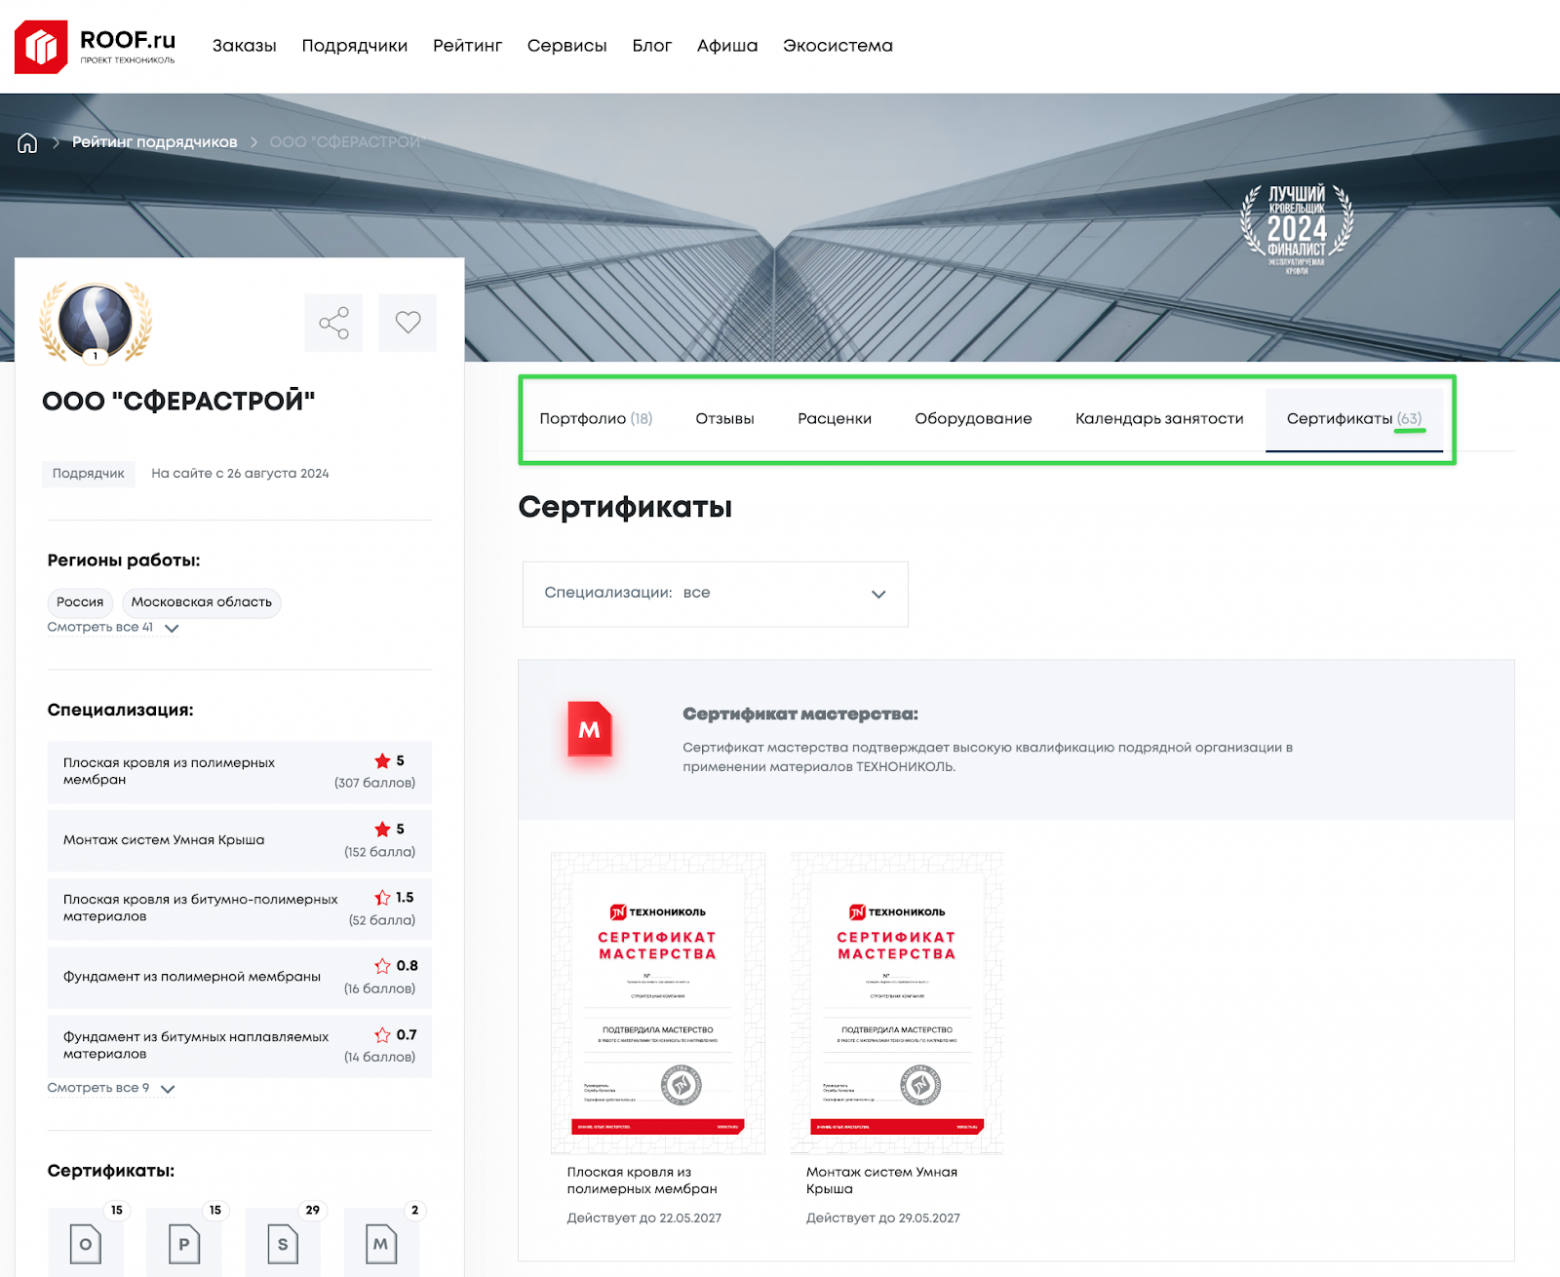This screenshot has width=1560, height=1277.
Task: Select 'Фундамент из полимерной мембраны' specialization row
Action: coord(239,977)
